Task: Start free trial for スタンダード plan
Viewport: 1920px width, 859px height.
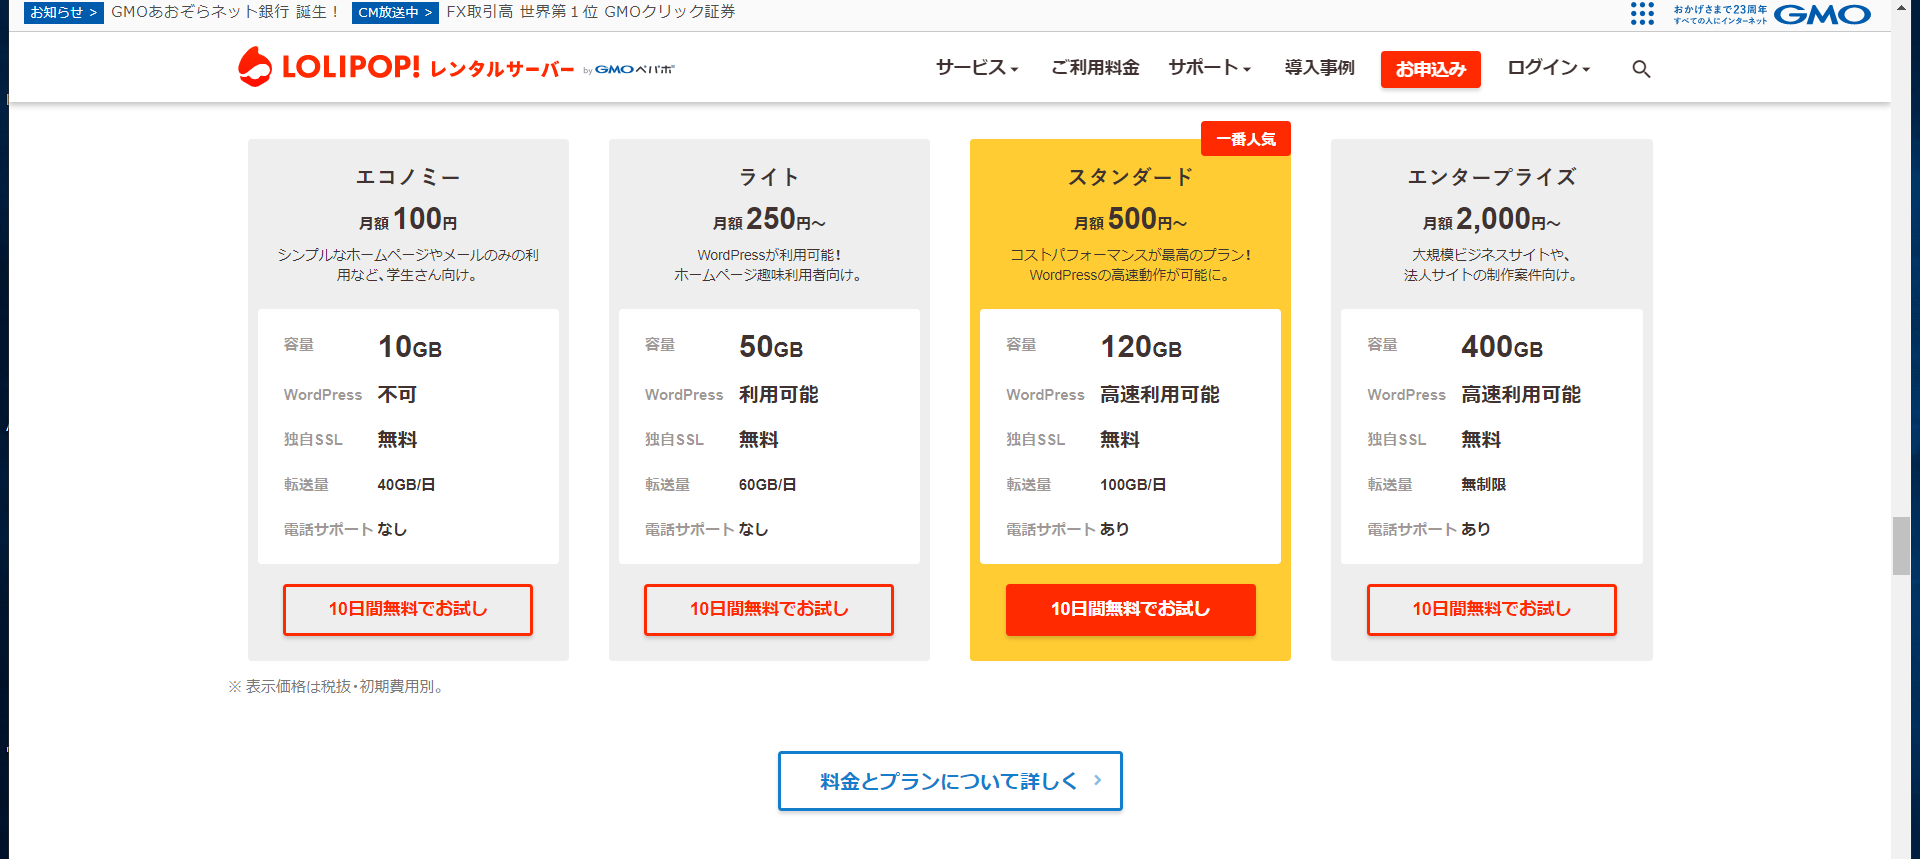Action: 1130,609
